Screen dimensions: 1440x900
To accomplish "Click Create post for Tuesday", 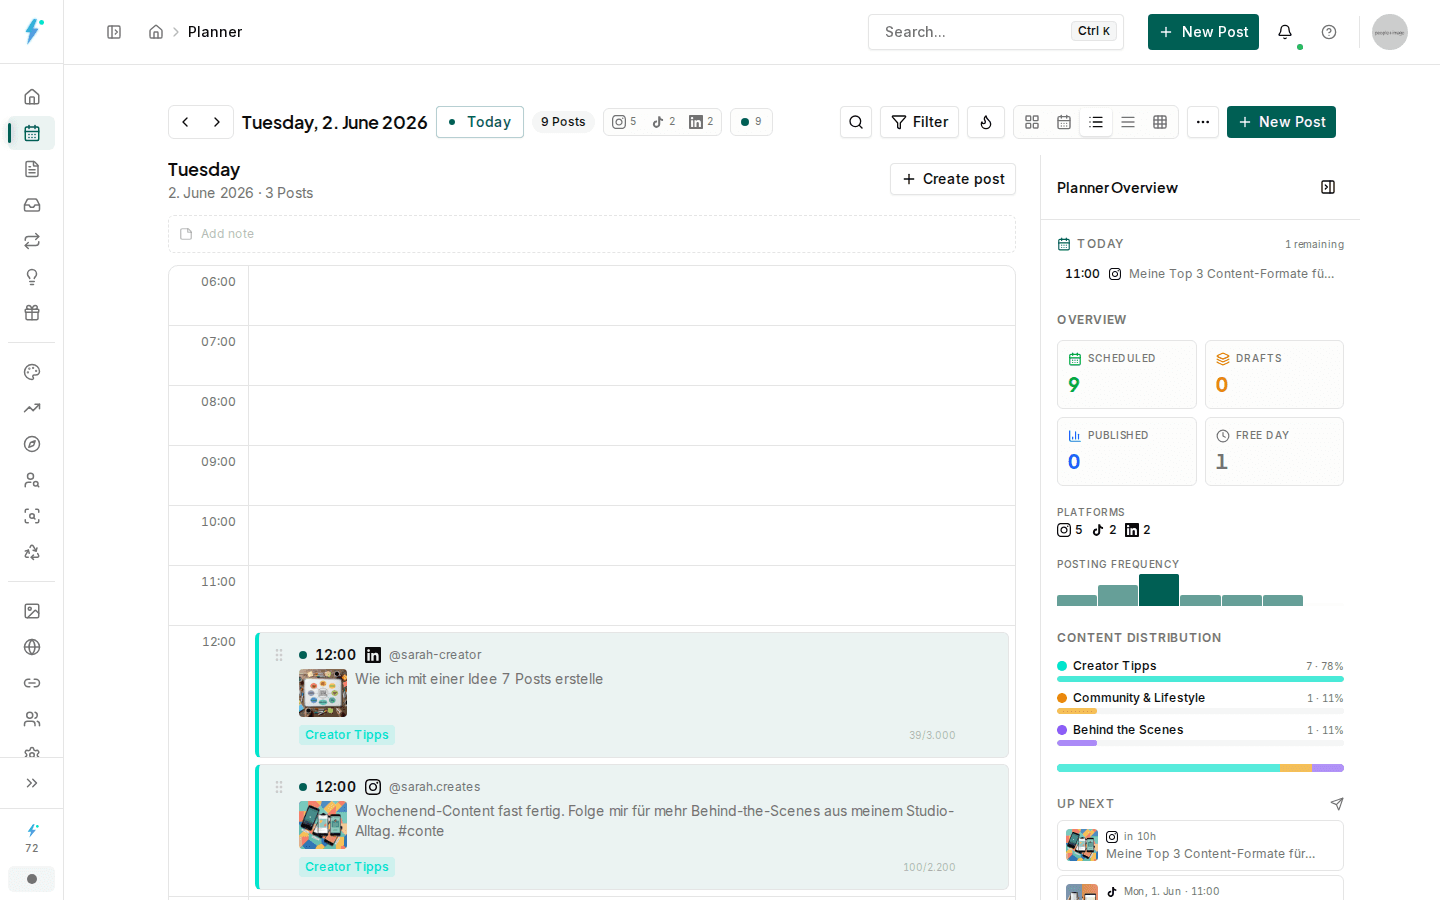I will point(953,179).
